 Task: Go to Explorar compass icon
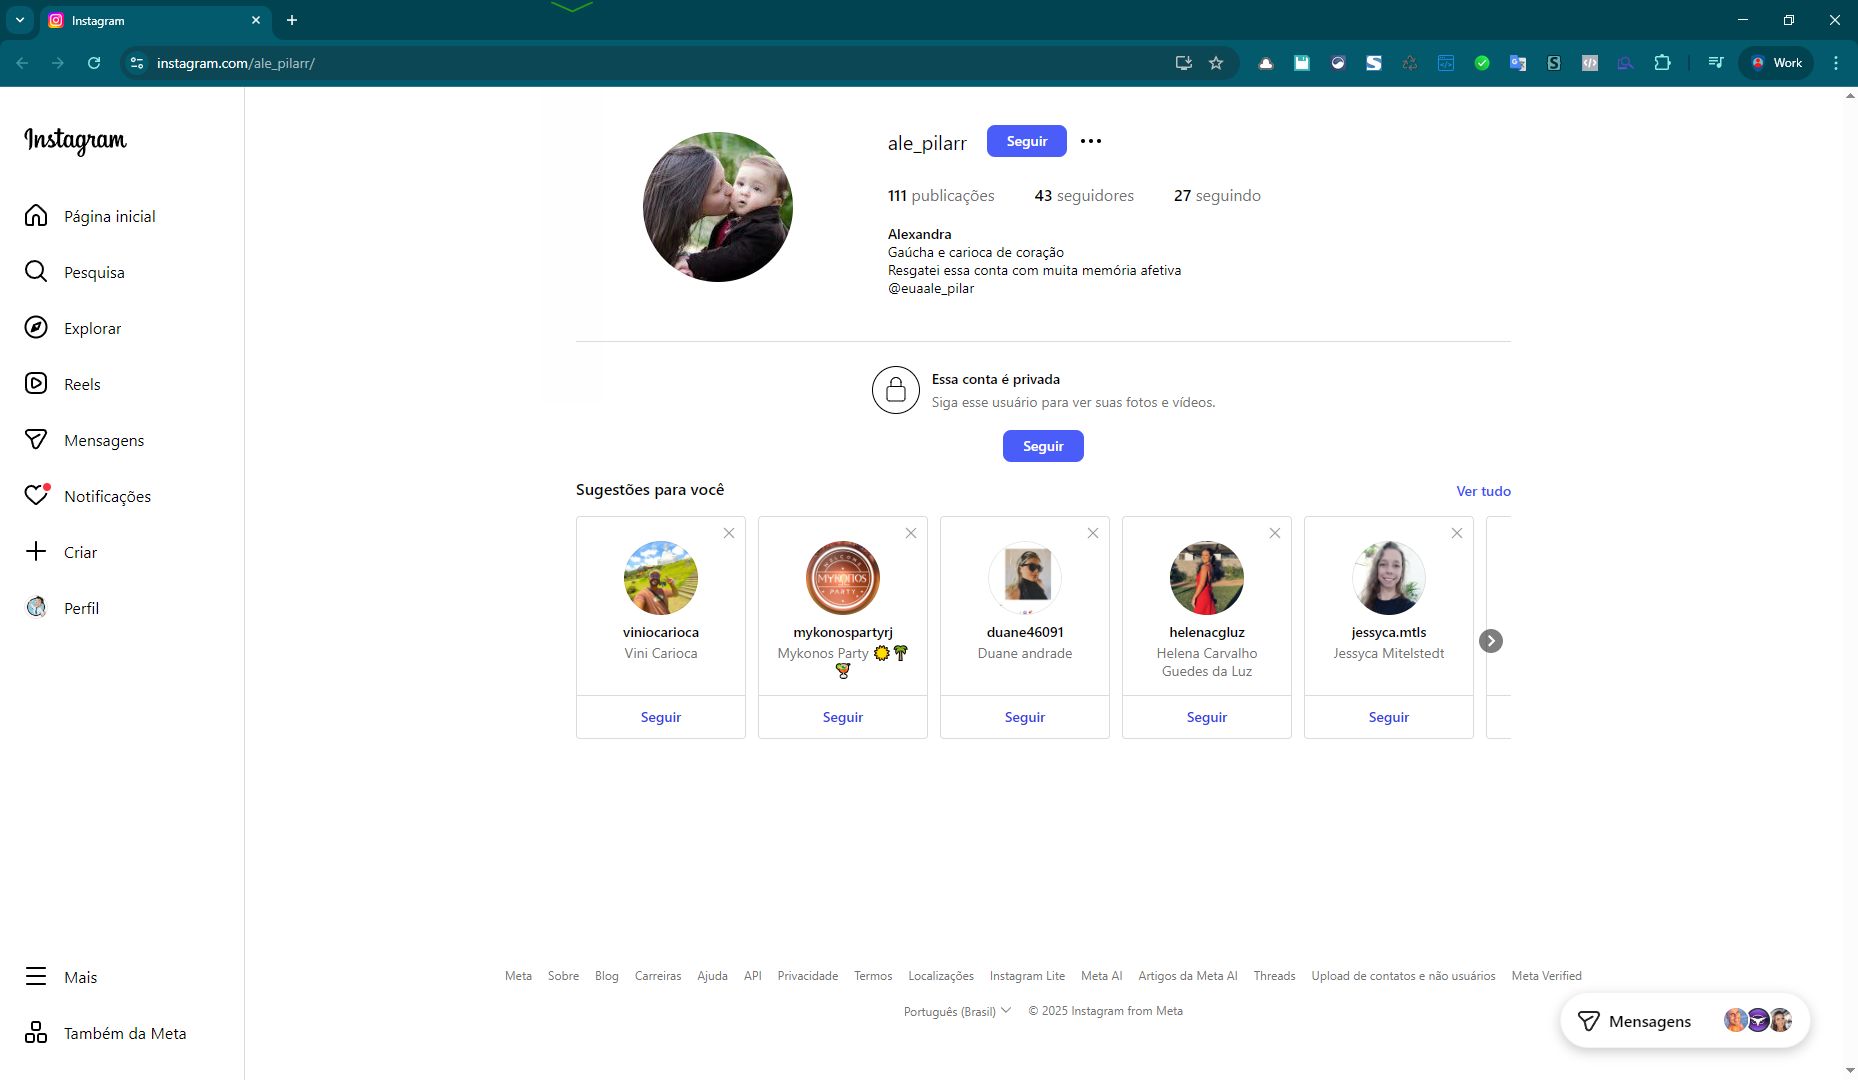[36, 328]
